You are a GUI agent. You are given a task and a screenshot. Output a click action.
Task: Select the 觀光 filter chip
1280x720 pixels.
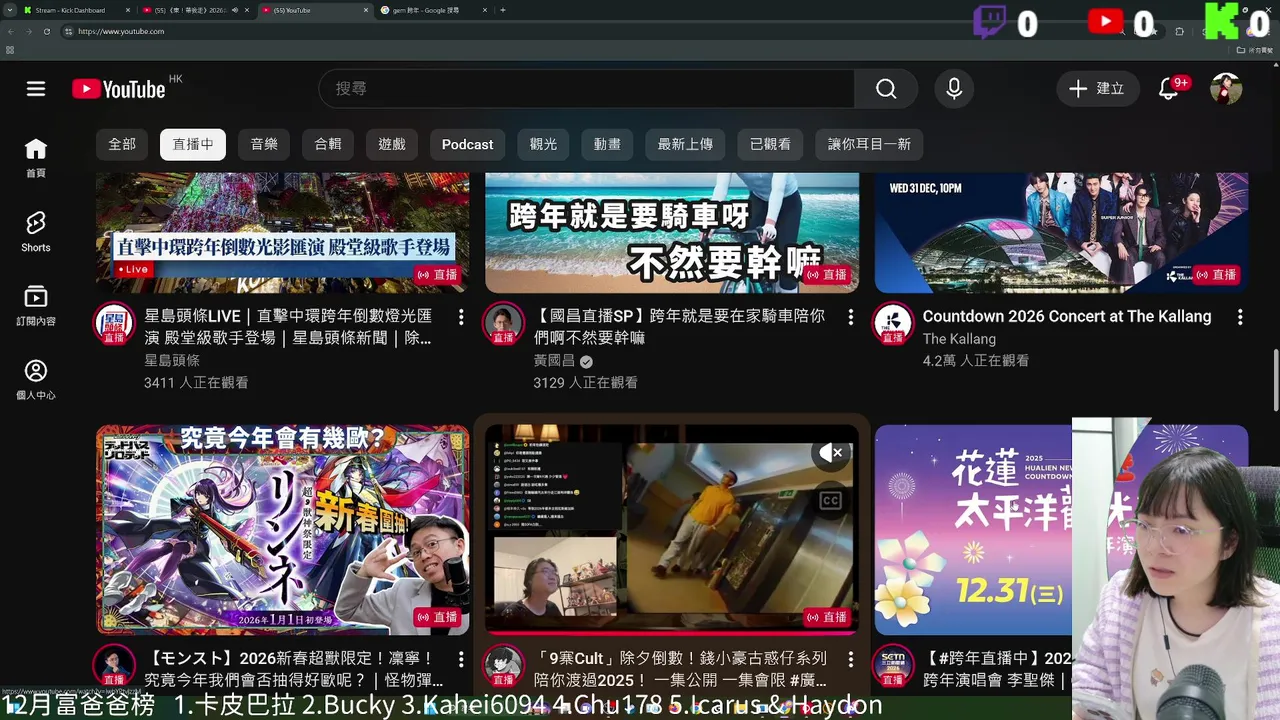tap(544, 144)
